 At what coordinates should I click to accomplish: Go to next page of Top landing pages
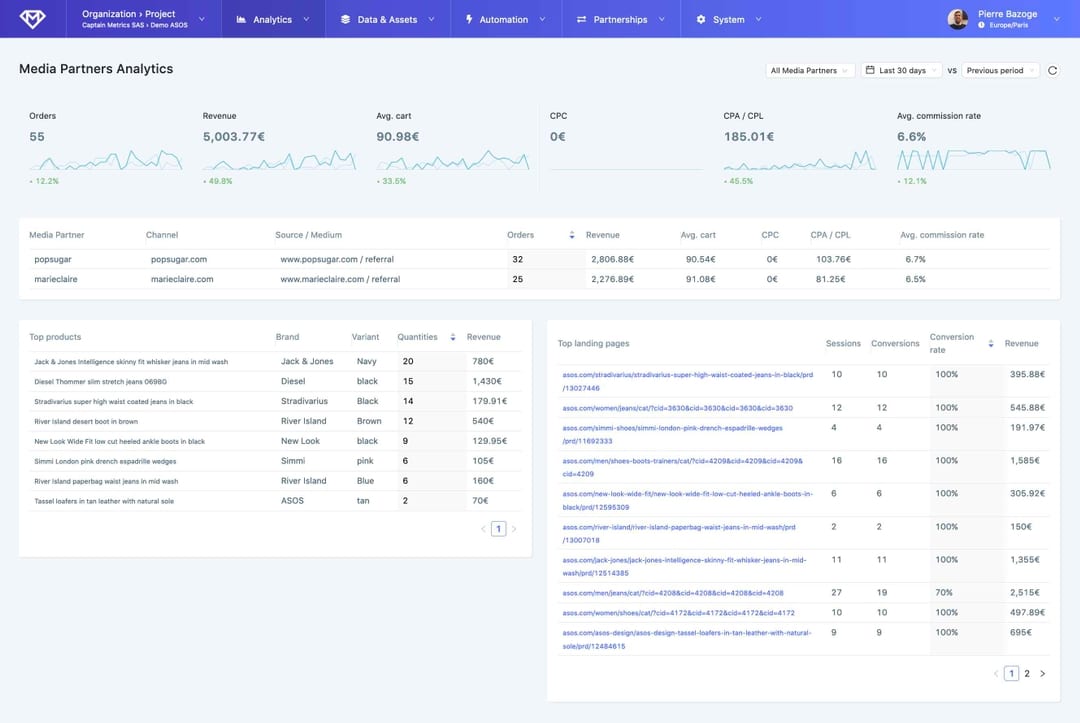point(1042,674)
